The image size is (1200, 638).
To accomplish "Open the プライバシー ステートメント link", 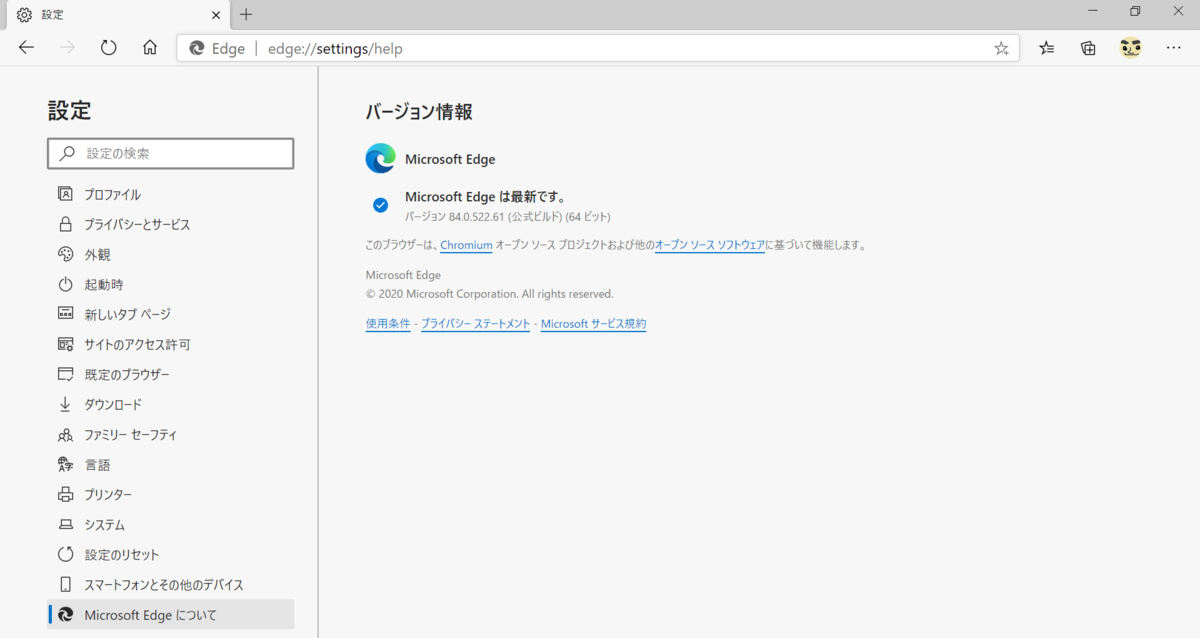I will click(x=475, y=324).
